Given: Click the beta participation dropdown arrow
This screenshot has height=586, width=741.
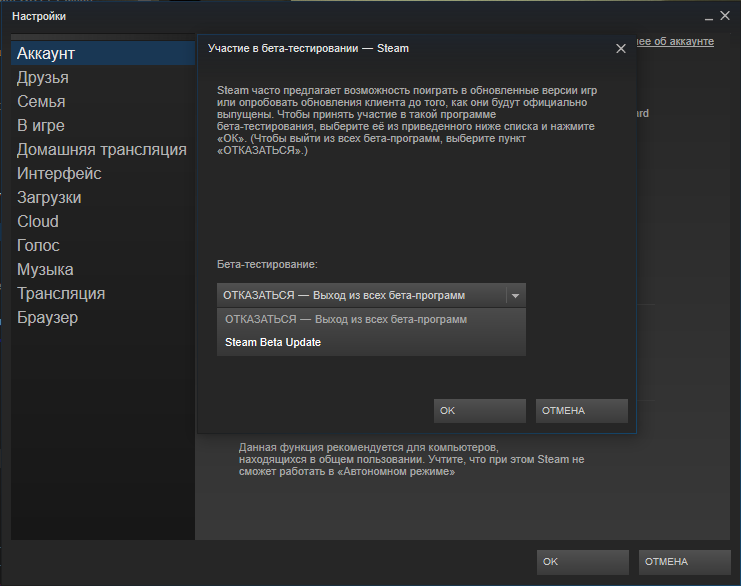Looking at the screenshot, I should [x=516, y=296].
